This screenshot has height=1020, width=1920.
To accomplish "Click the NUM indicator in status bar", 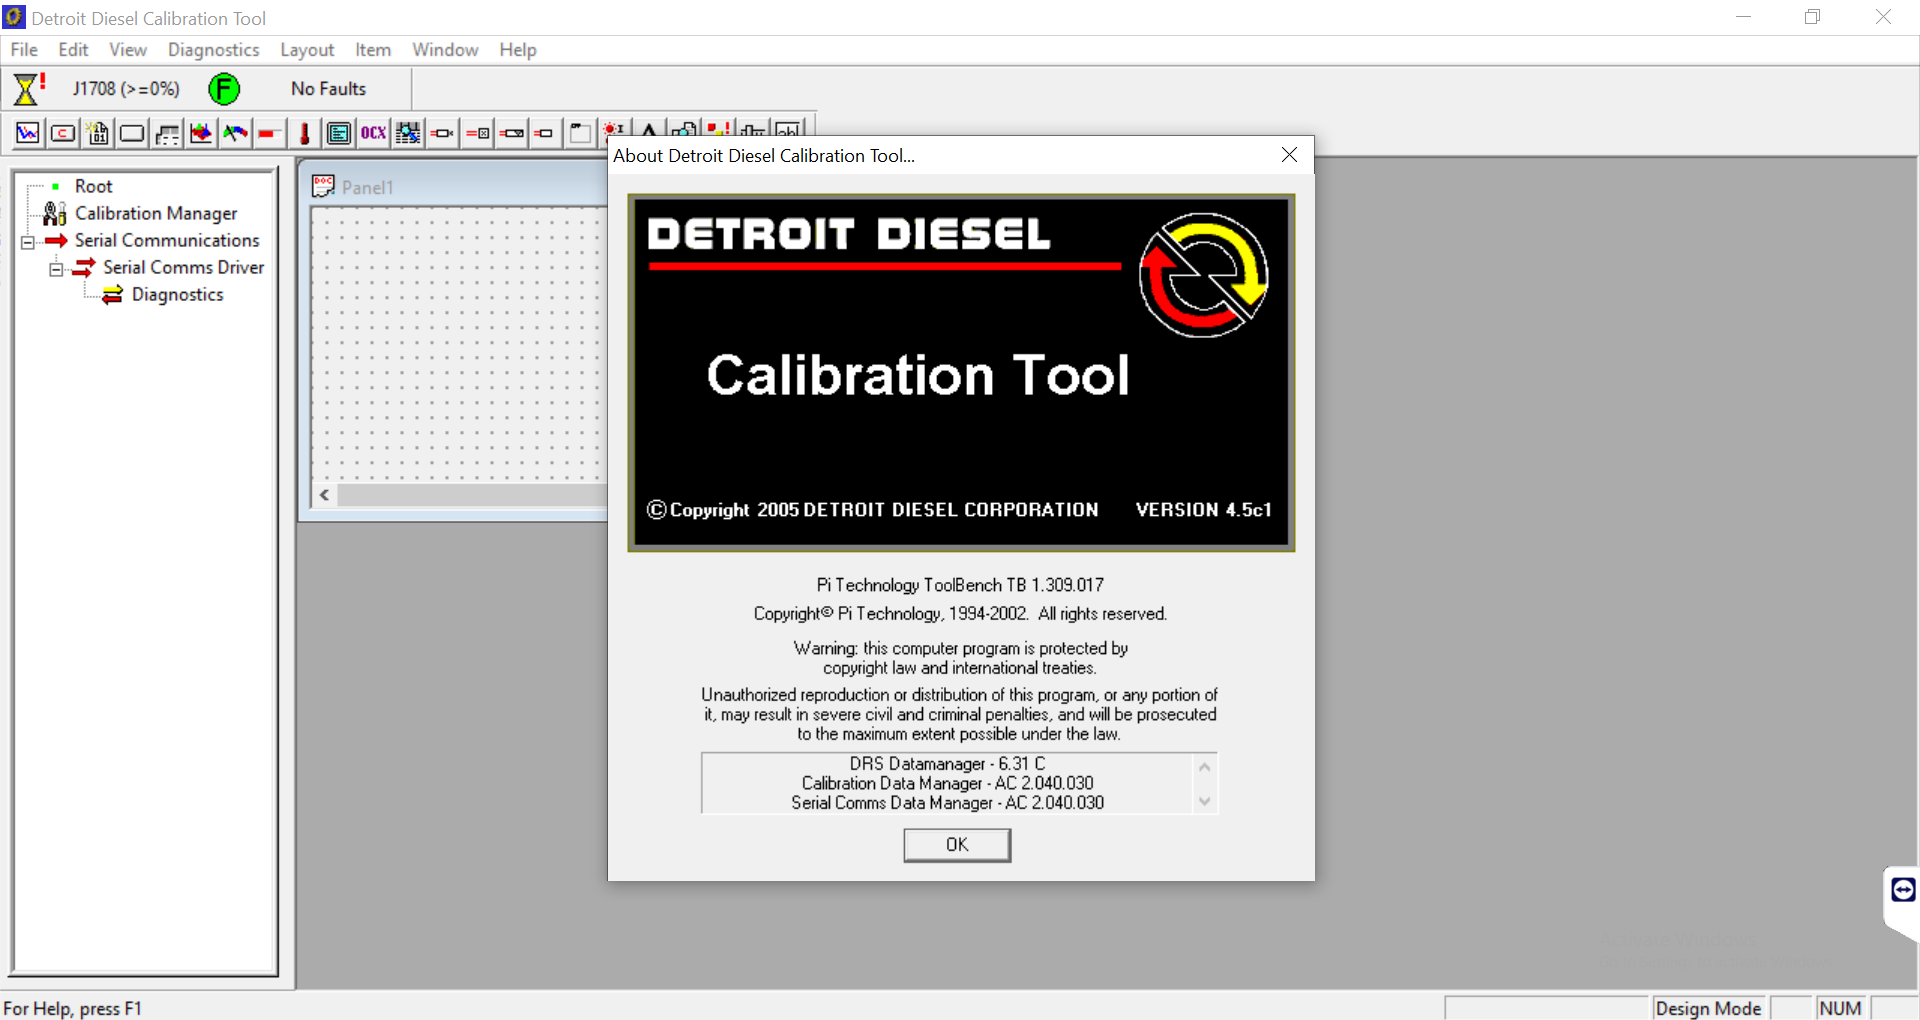I will point(1841,1008).
